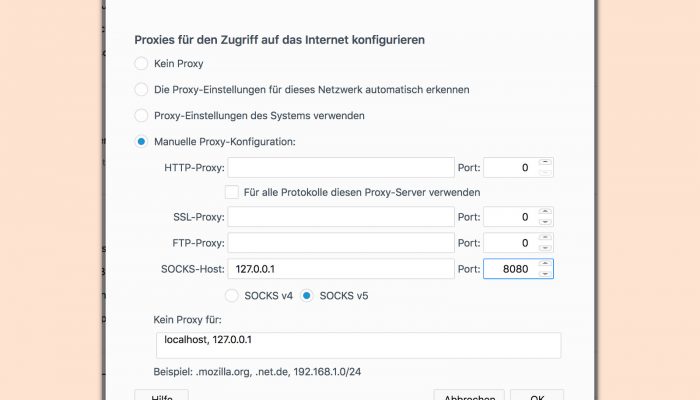This screenshot has width=700, height=400.
Task: Select automatic proxy detection for this network
Action: 141,89
